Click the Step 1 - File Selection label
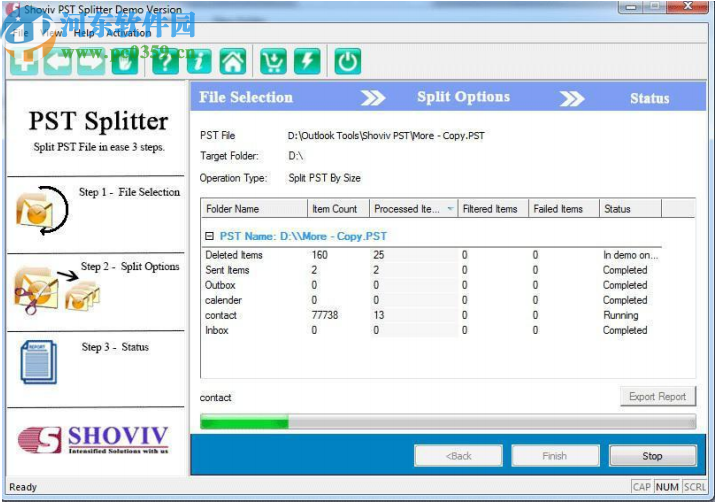716x503 pixels. pyautogui.click(x=129, y=192)
